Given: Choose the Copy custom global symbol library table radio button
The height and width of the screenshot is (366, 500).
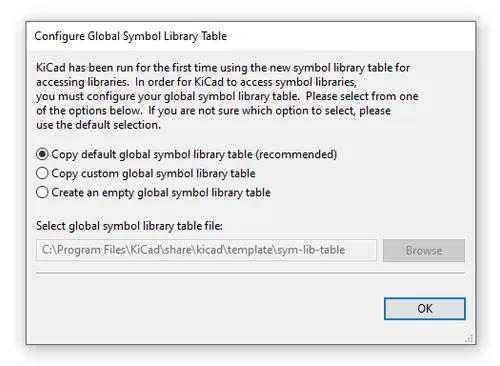Looking at the screenshot, I should coord(42,173).
